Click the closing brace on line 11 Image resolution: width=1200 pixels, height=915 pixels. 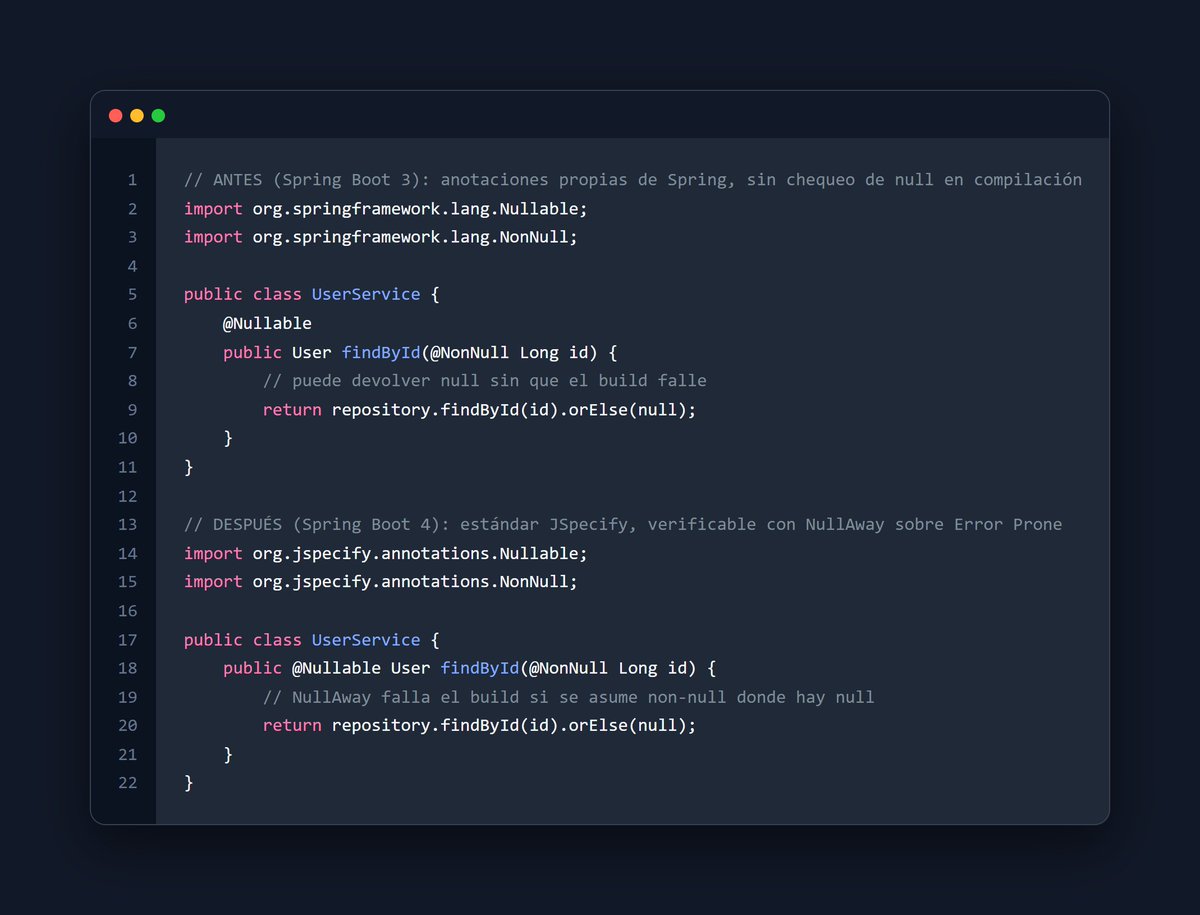189,467
